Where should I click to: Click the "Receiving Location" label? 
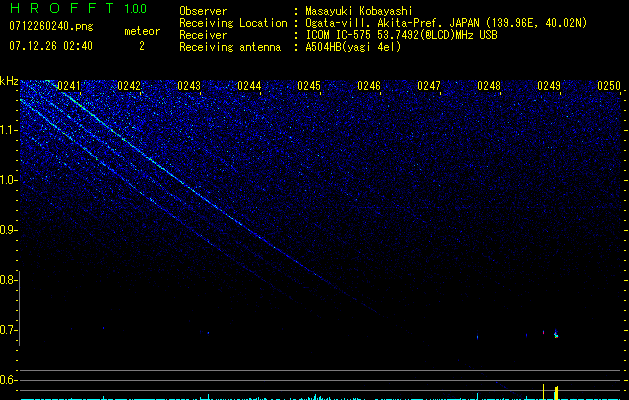233,23
